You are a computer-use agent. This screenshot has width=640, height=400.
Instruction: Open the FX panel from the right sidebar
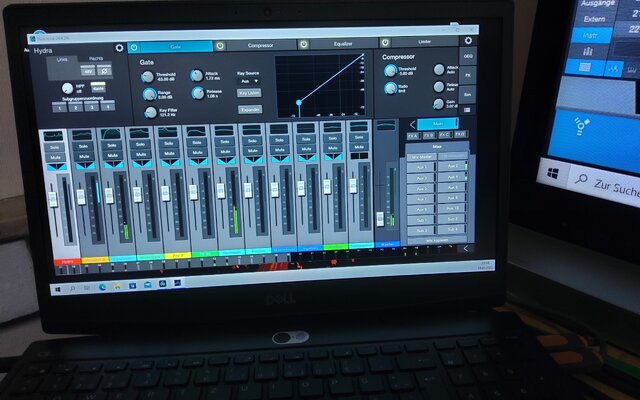pyautogui.click(x=468, y=76)
